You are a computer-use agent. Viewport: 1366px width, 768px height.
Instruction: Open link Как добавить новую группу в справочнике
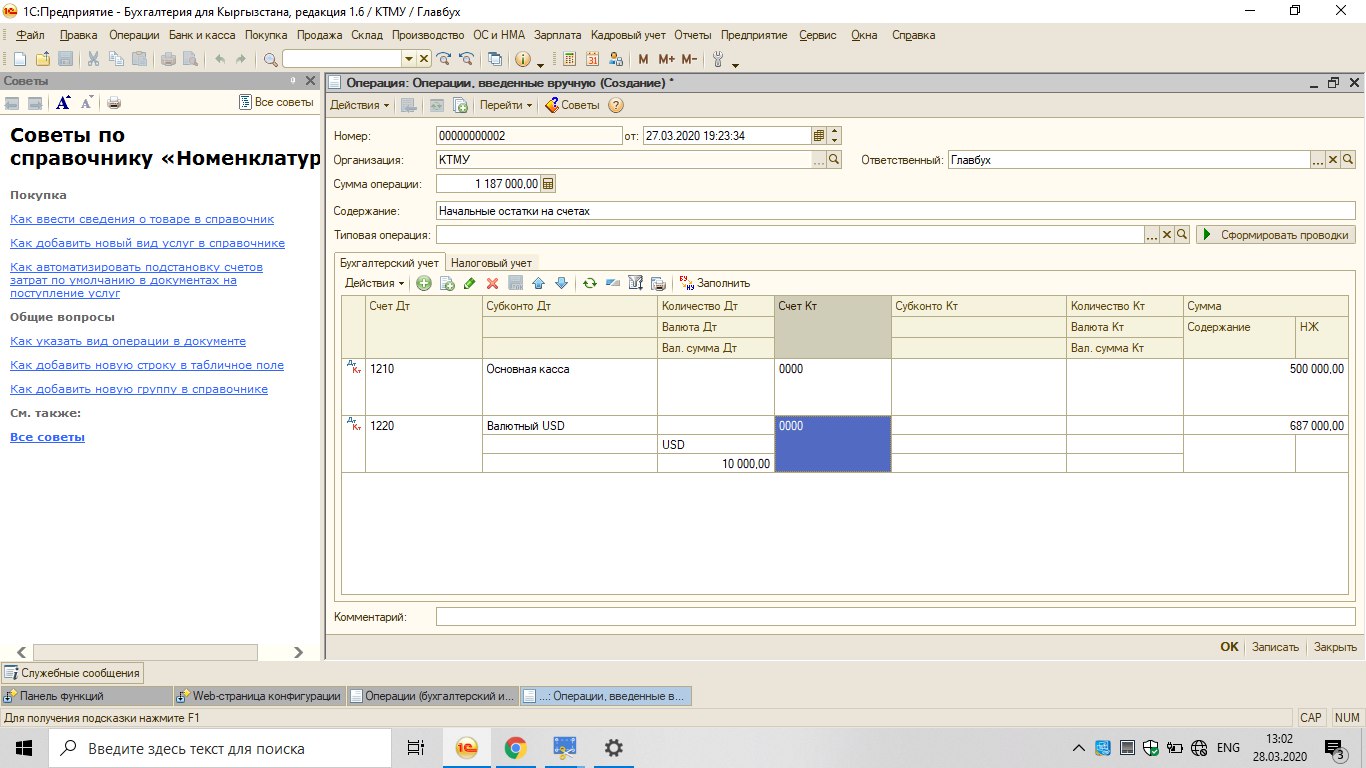139,389
